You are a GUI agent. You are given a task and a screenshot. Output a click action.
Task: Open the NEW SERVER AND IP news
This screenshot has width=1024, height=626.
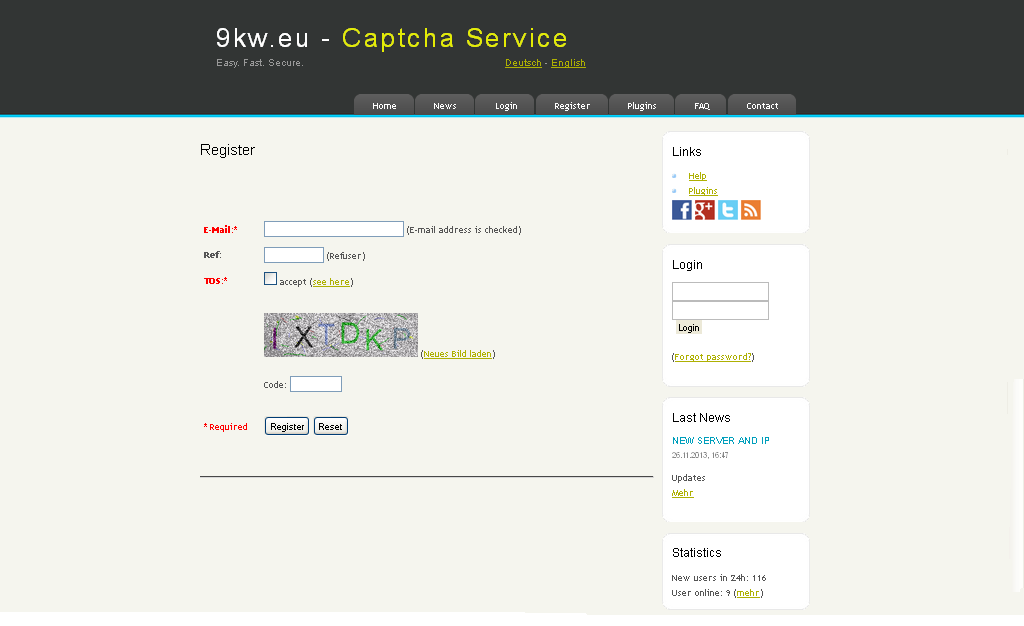point(720,441)
